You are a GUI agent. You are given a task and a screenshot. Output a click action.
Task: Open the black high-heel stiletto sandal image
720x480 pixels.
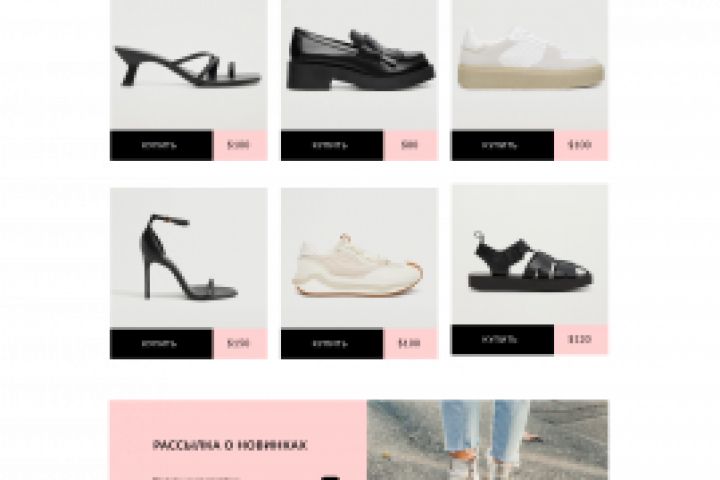189,258
